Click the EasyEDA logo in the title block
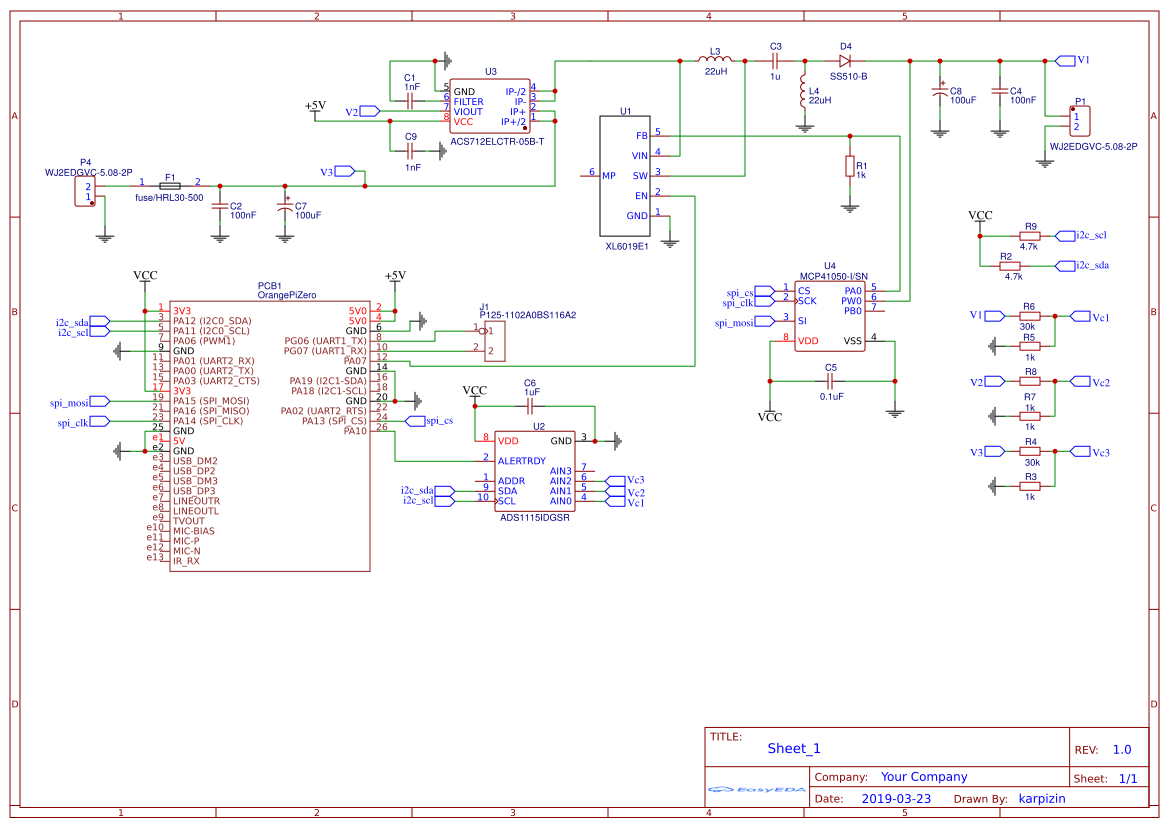 [x=755, y=789]
